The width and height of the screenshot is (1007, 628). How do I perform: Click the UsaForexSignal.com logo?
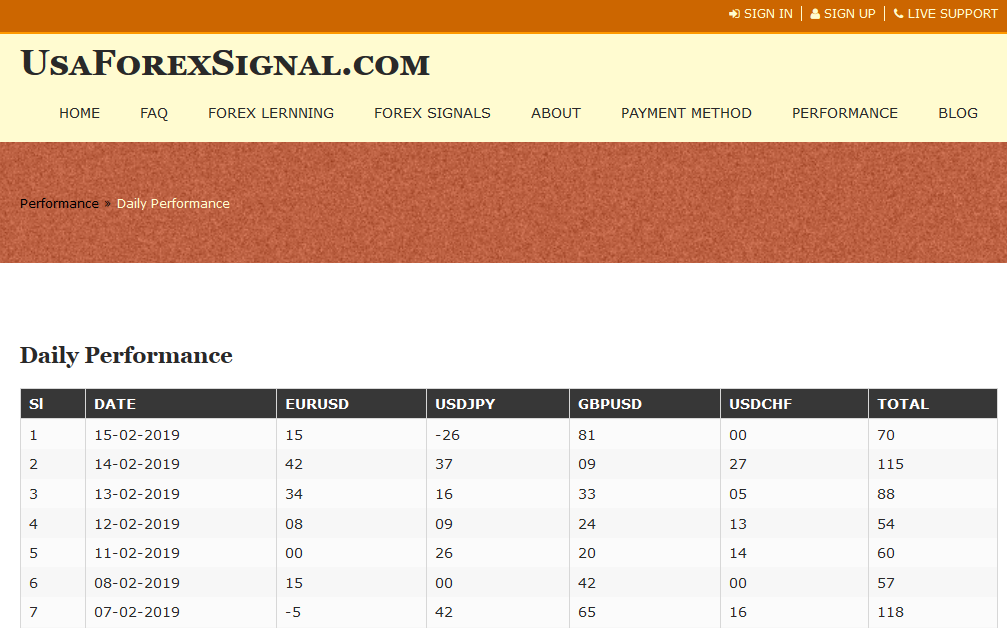click(x=225, y=64)
